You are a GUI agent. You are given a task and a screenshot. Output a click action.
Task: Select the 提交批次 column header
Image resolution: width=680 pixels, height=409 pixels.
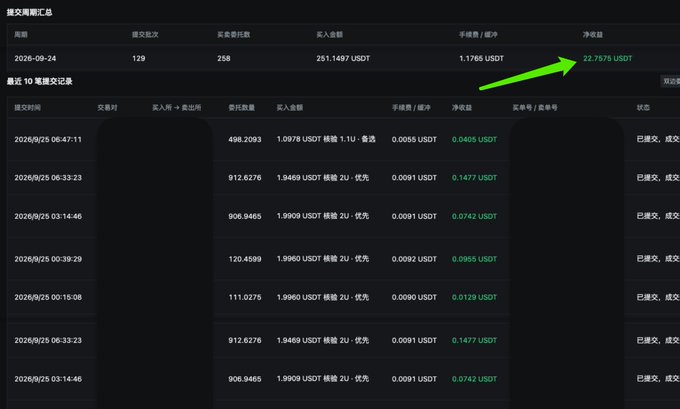pos(145,34)
